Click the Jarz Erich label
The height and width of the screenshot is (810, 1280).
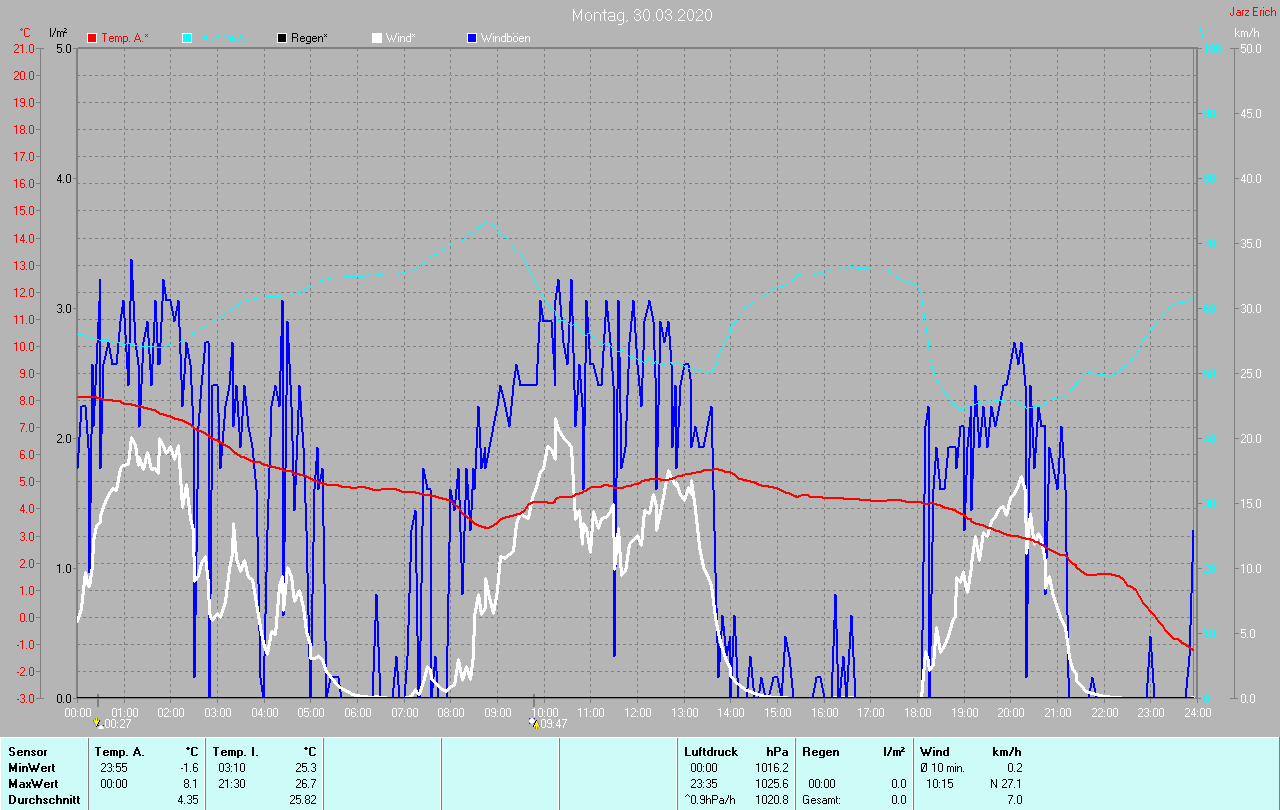tap(1252, 12)
